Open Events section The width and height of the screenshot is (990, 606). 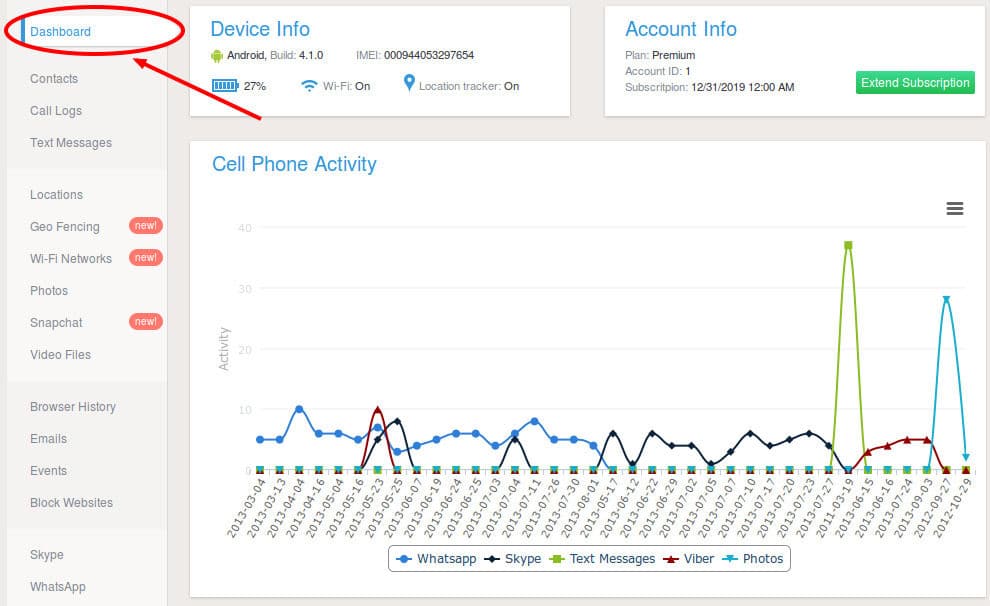point(48,471)
